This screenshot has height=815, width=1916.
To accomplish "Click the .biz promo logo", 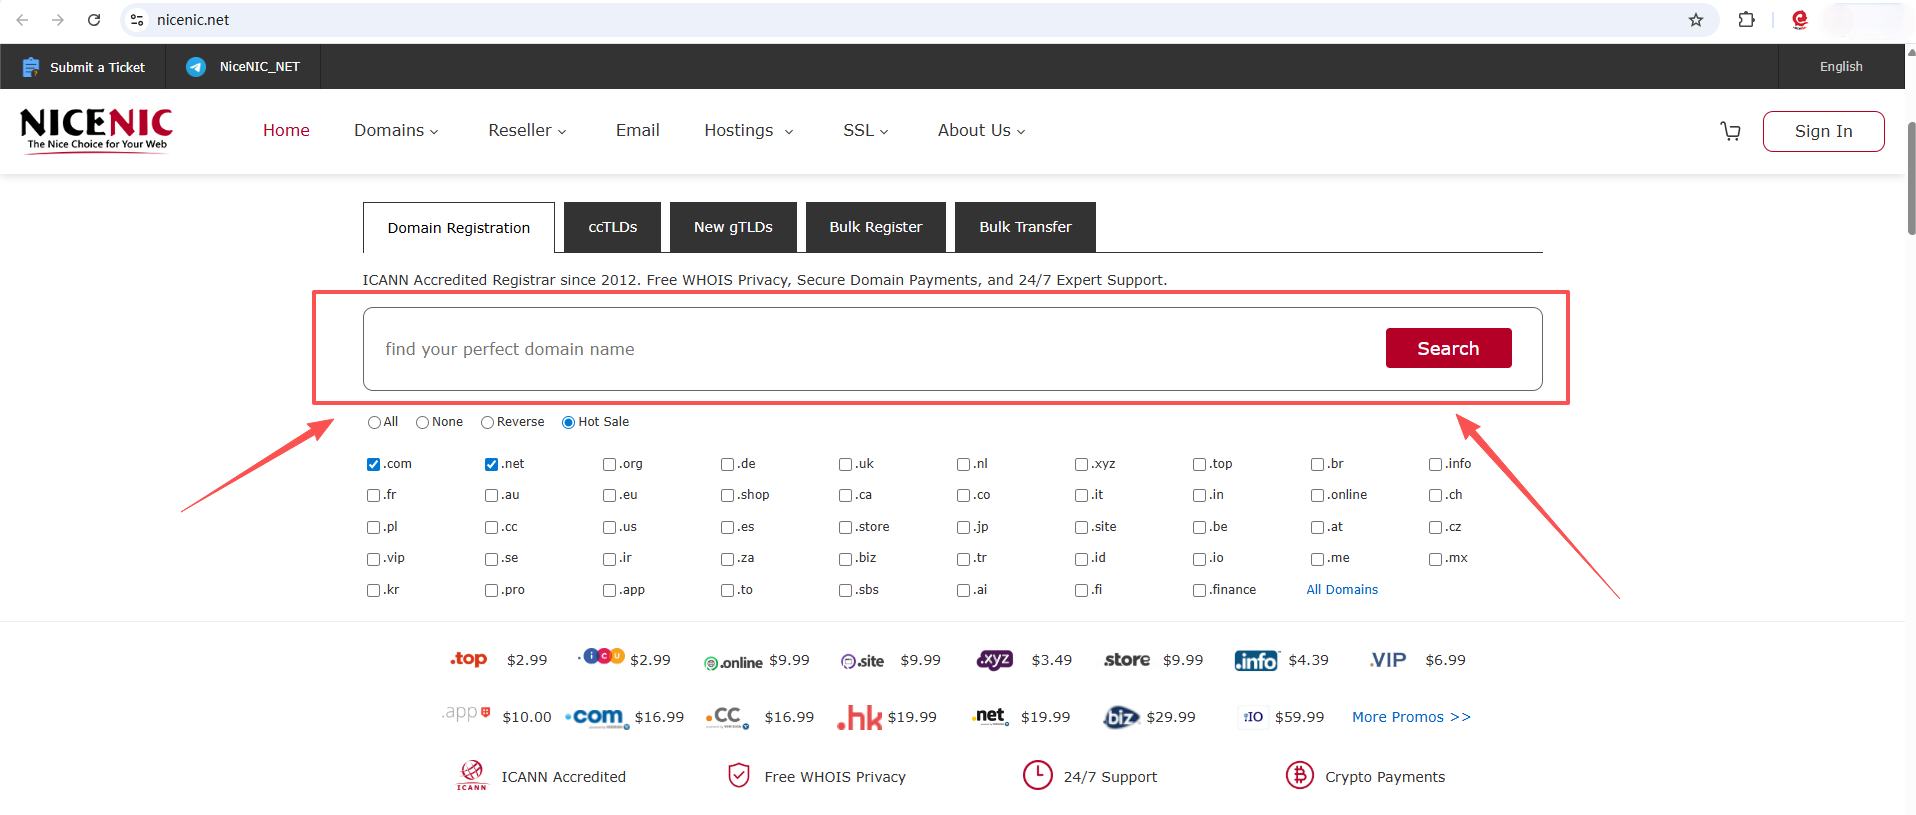I will 1121,717.
